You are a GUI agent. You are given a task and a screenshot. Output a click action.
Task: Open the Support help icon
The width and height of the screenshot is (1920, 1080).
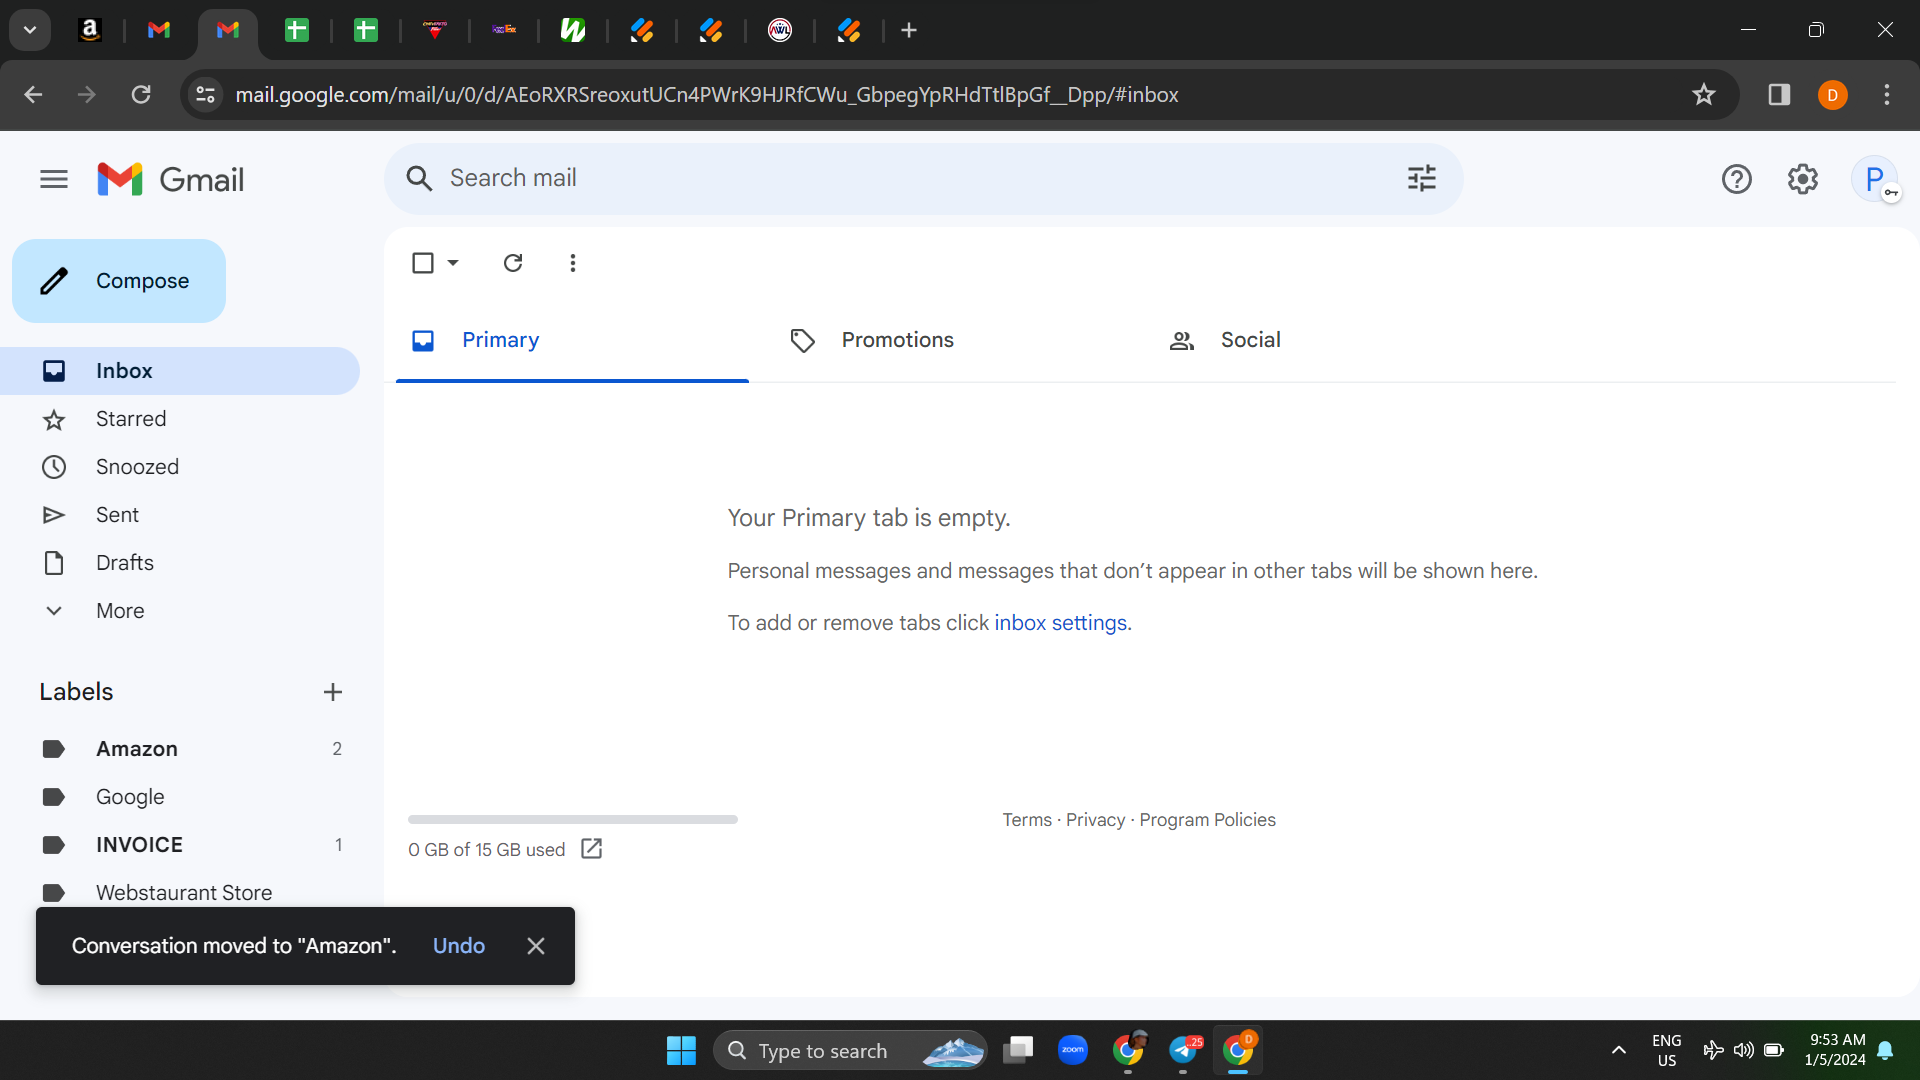click(x=1737, y=179)
